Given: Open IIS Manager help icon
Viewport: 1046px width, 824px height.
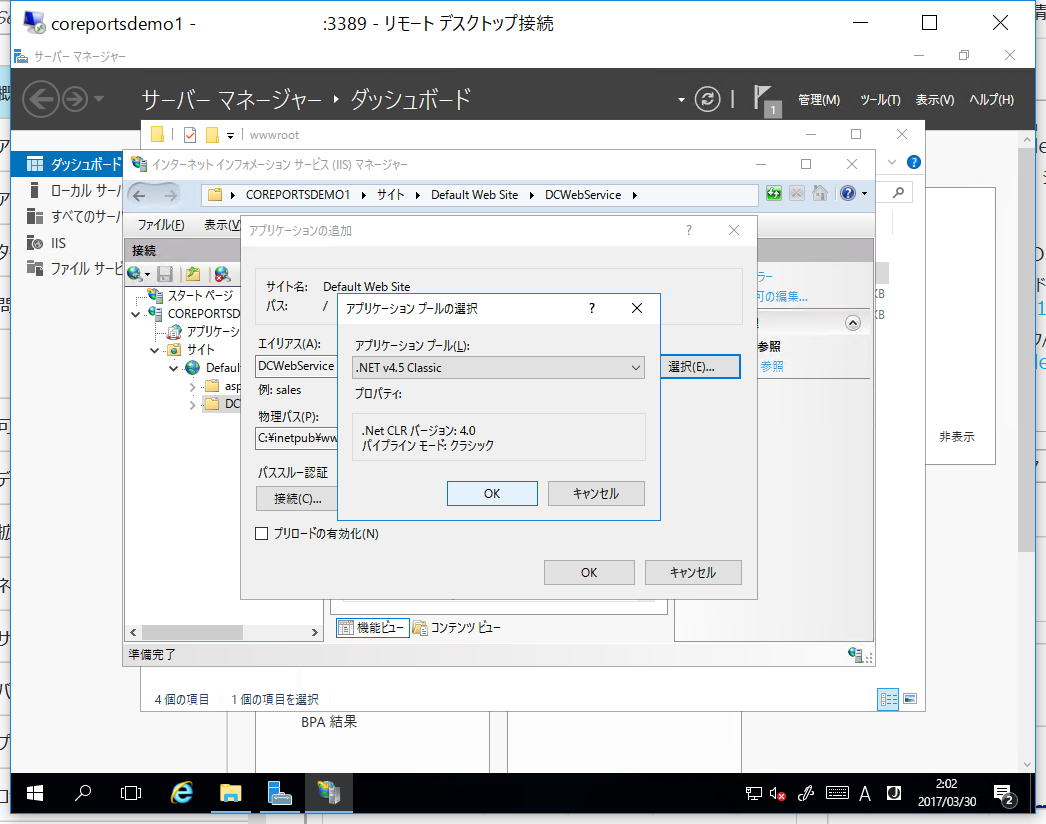Looking at the screenshot, I should click(x=847, y=193).
